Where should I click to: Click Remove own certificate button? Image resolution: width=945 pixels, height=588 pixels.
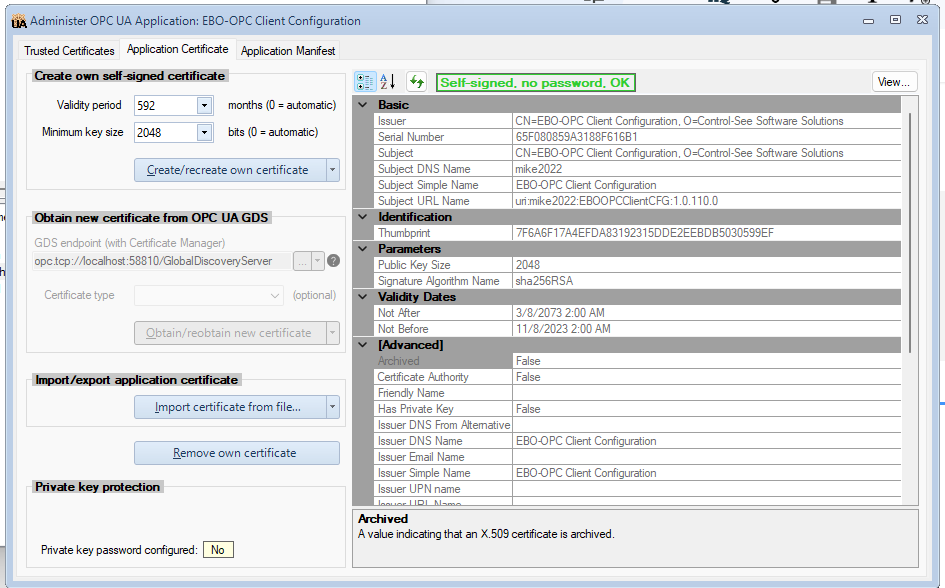(237, 453)
